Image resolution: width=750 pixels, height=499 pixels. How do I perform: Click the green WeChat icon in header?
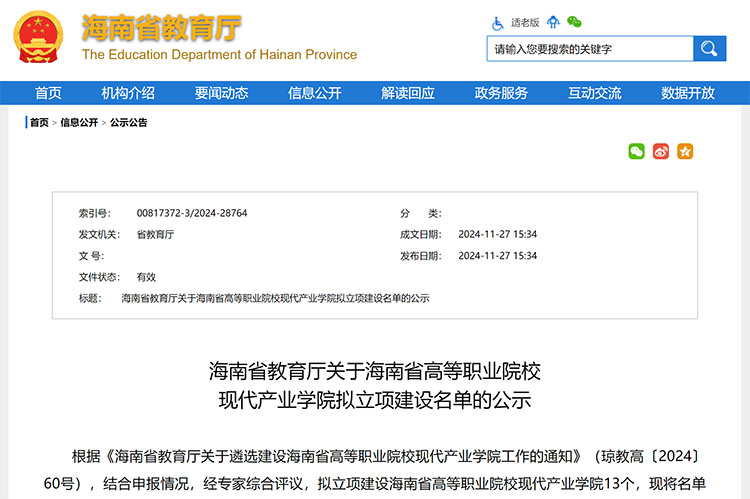click(x=574, y=22)
